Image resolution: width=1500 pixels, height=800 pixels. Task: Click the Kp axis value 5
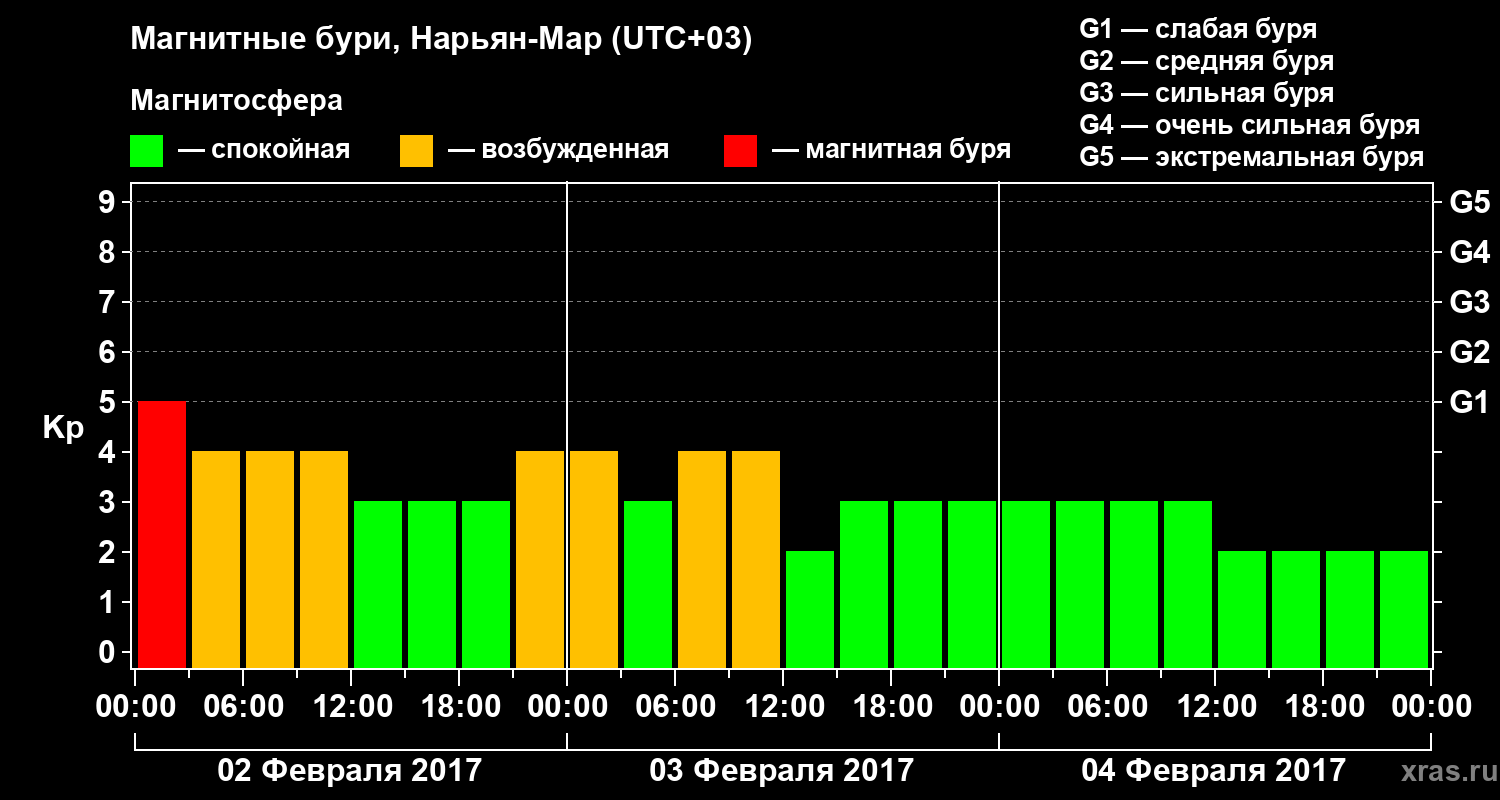click(x=109, y=402)
